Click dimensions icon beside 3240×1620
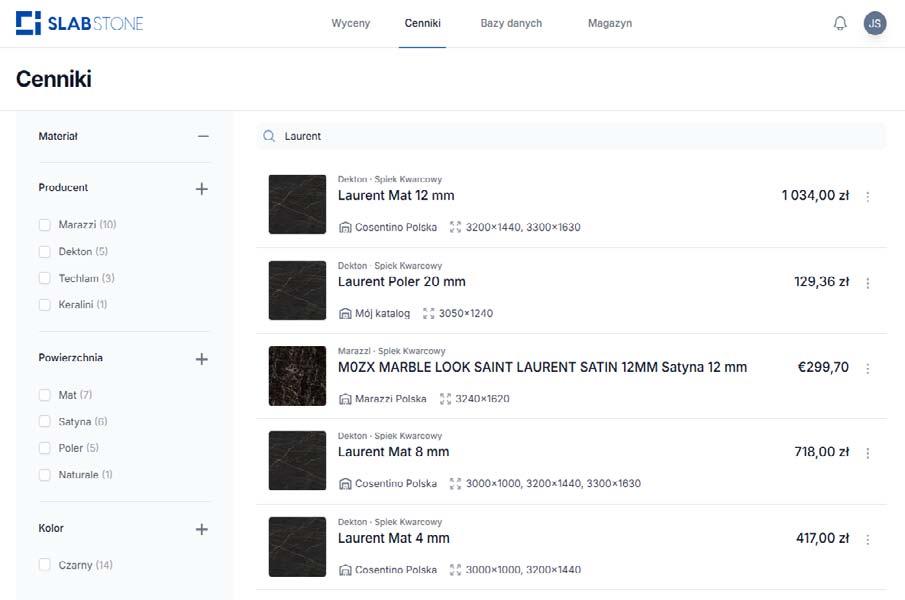 (x=445, y=399)
